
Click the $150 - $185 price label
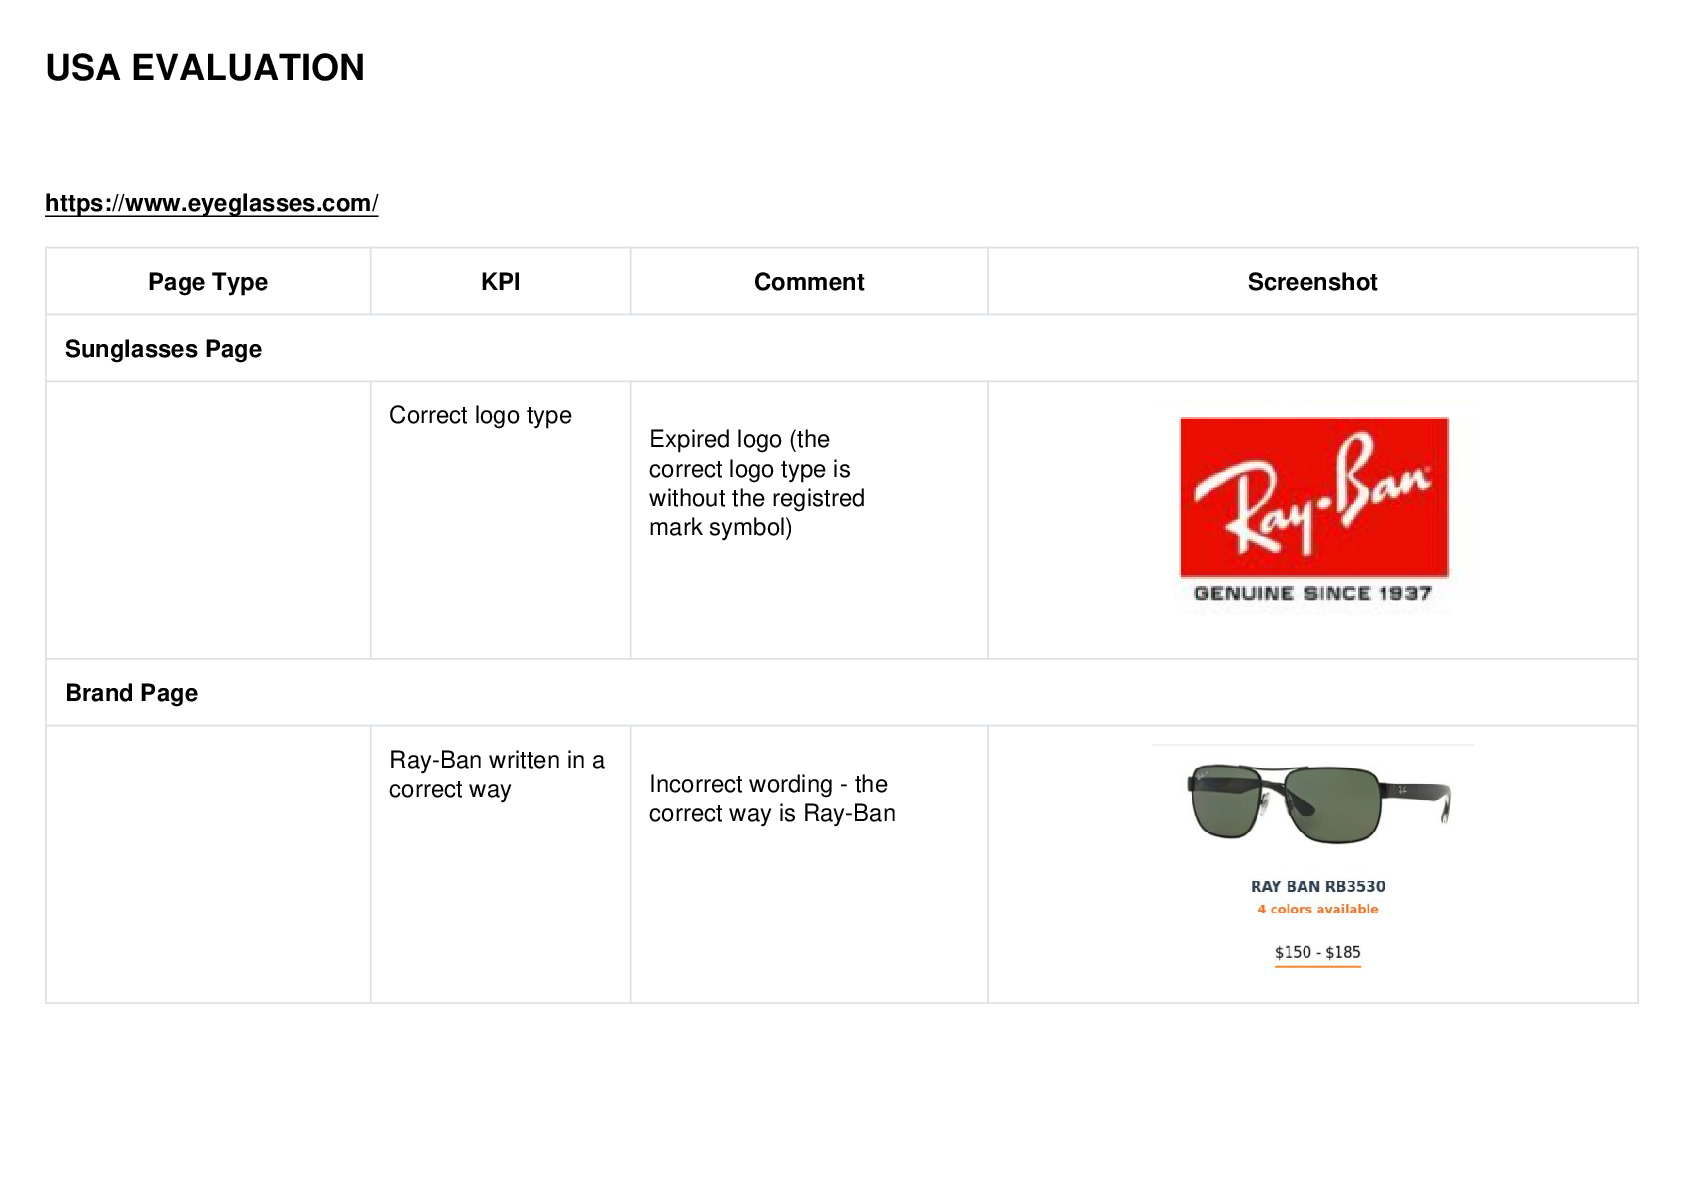(x=1318, y=952)
